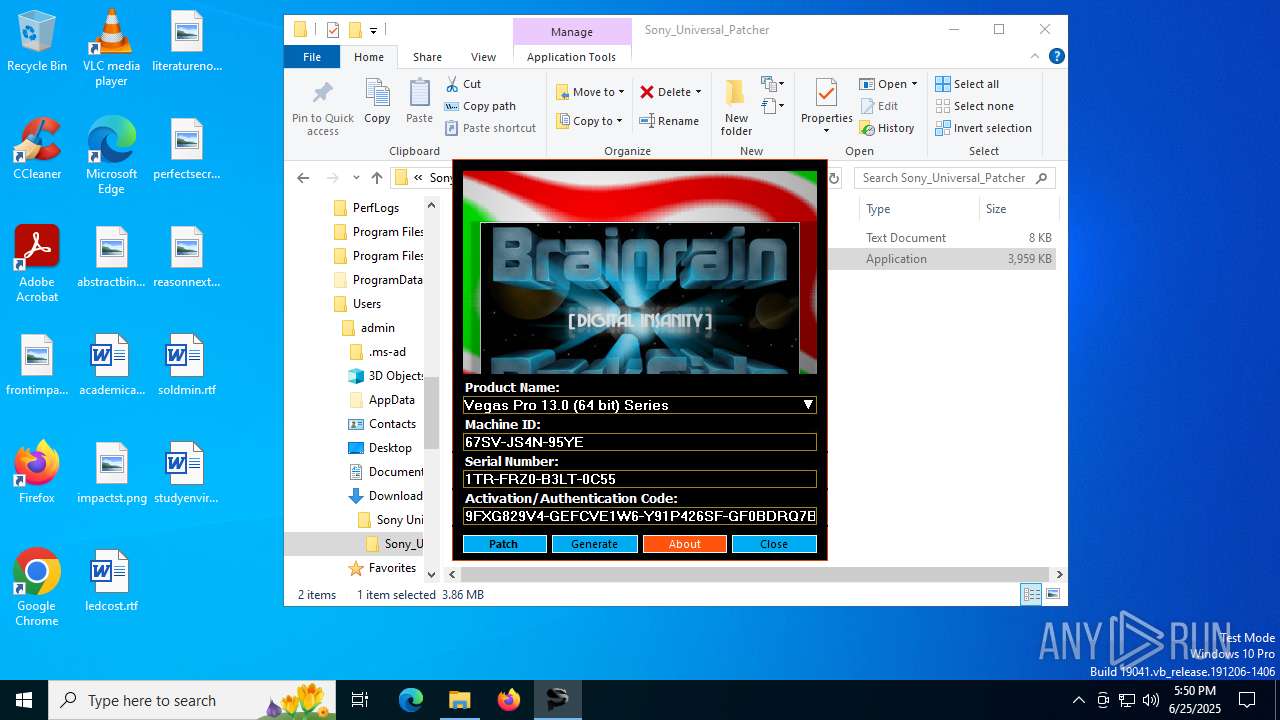Click the Generate button in the keygen

point(594,544)
